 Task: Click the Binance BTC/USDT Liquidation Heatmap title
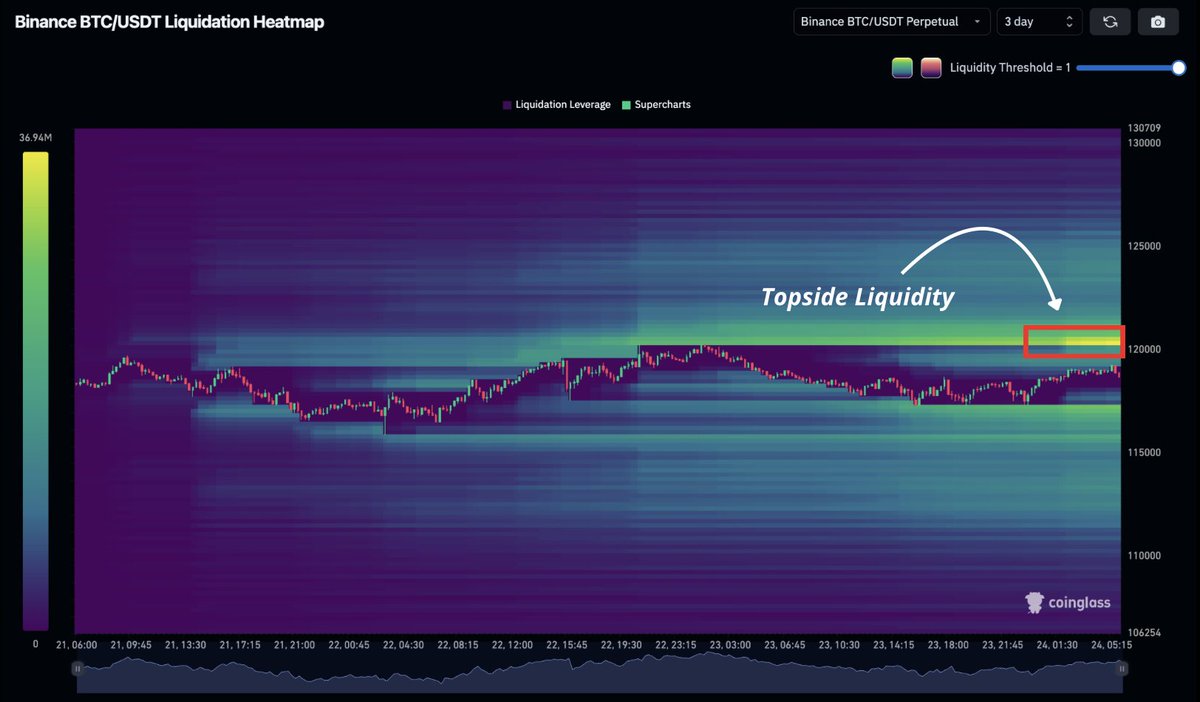tap(169, 21)
